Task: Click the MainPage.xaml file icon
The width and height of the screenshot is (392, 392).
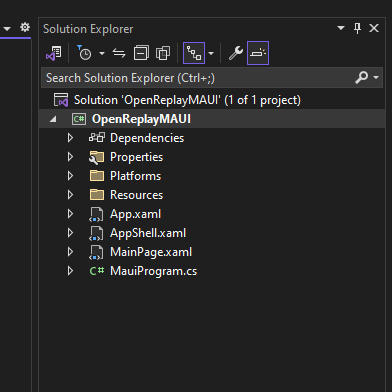Action: (96, 252)
